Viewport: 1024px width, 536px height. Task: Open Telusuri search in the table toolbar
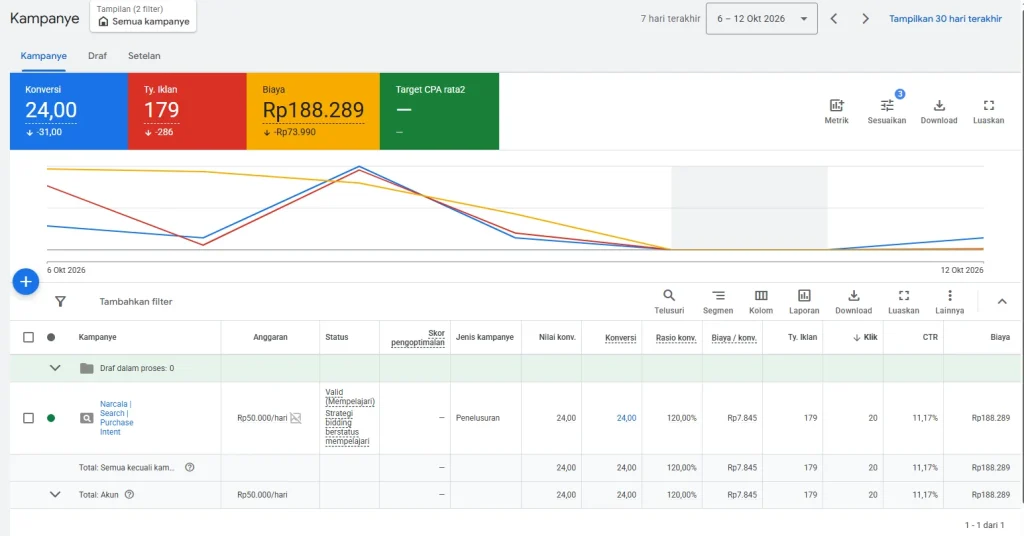pyautogui.click(x=669, y=302)
